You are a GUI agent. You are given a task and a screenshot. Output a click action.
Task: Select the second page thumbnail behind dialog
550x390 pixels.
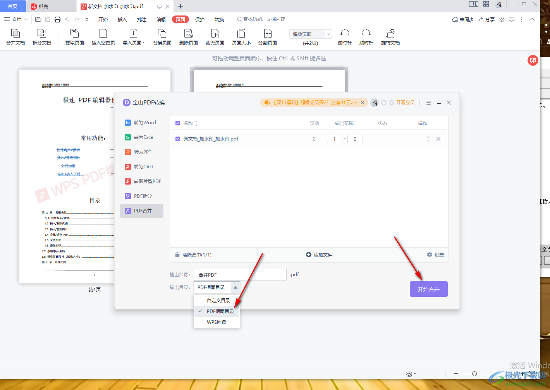tap(269, 80)
